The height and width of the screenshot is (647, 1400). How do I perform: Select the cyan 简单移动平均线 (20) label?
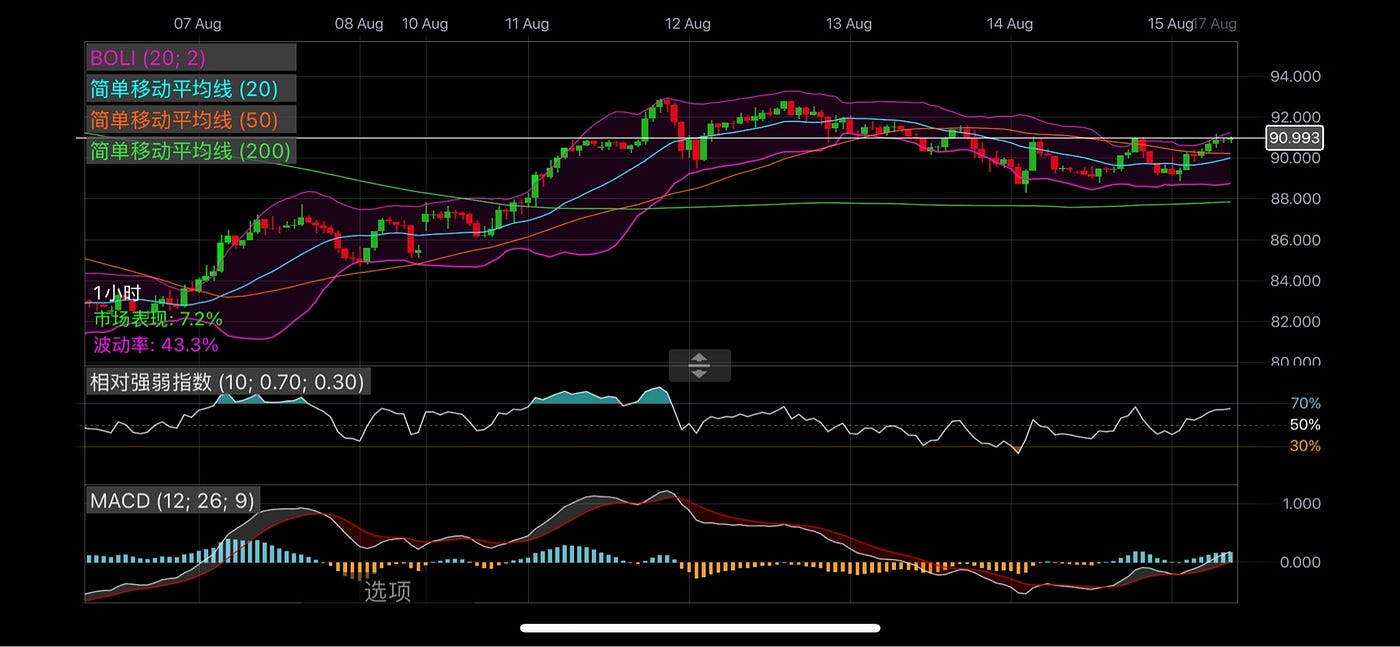coord(191,88)
